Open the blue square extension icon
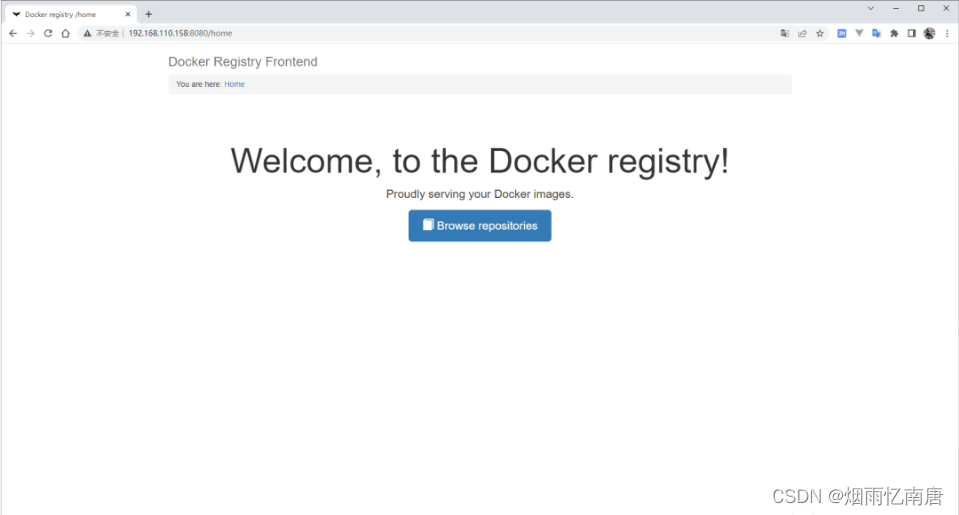 [842, 33]
